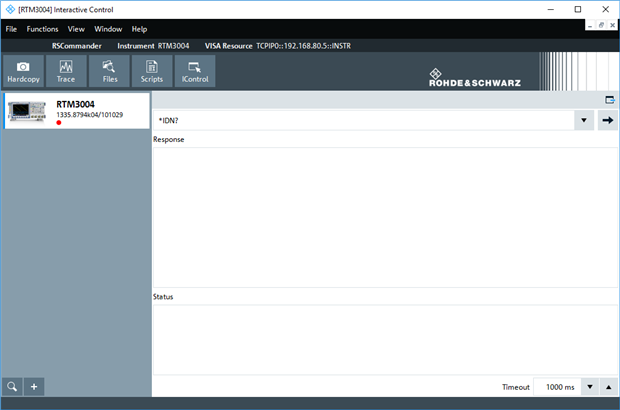
Task: Select the RTM3004 instrument entry
Action: 75,110
